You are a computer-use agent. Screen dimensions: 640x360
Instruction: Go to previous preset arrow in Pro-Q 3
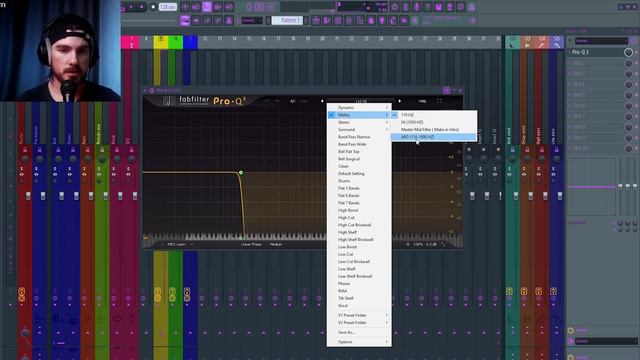click(x=322, y=101)
